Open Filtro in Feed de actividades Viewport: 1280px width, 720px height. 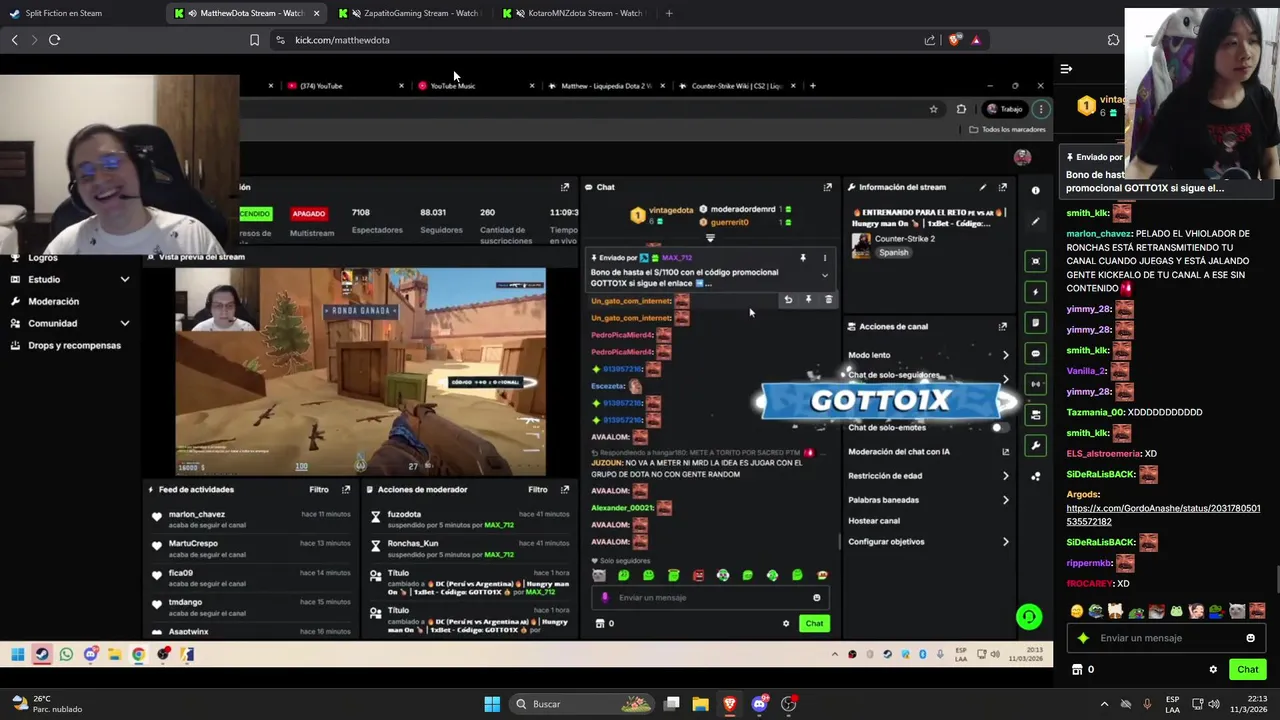pos(319,490)
